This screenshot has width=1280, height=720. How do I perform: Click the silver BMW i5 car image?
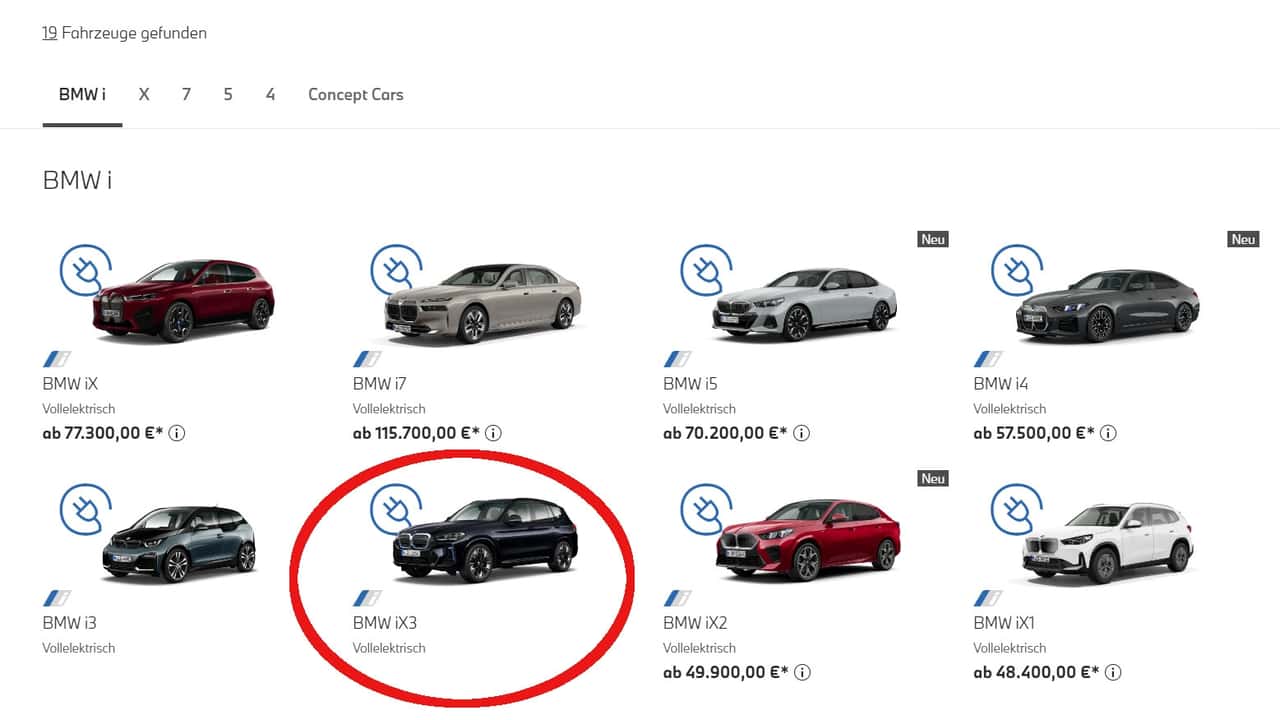[x=805, y=304]
